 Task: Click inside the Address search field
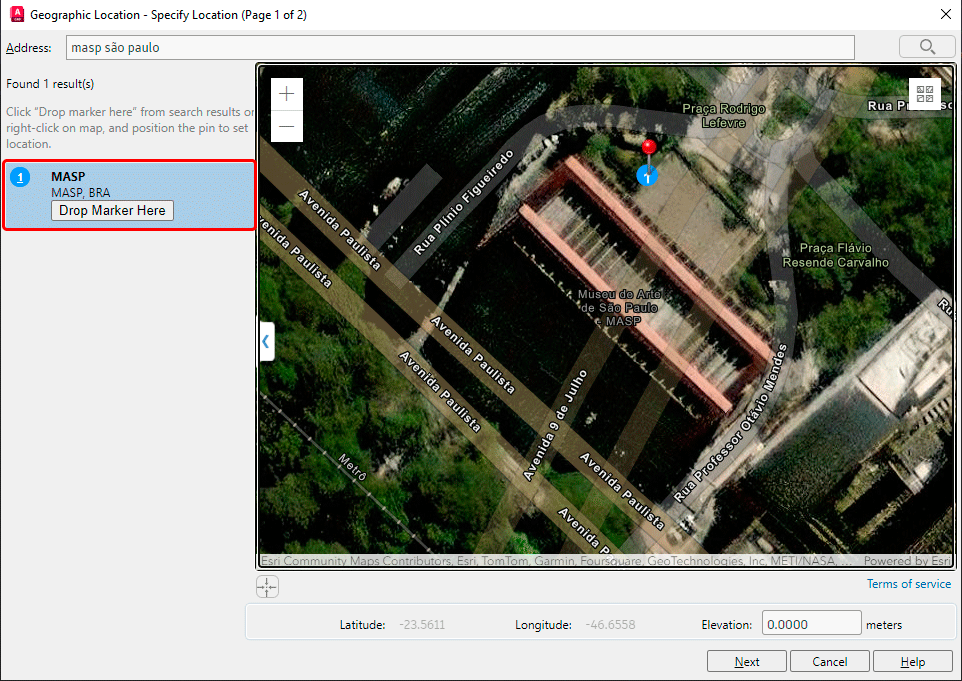460,47
